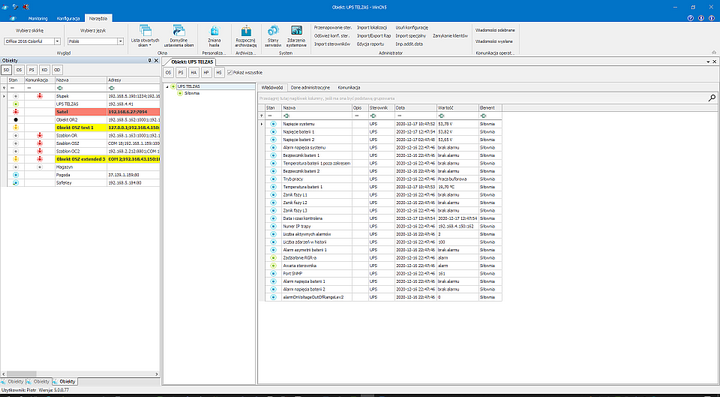Click Szablon OSZ red communication icon
The image size is (720, 397).
[x=39, y=143]
